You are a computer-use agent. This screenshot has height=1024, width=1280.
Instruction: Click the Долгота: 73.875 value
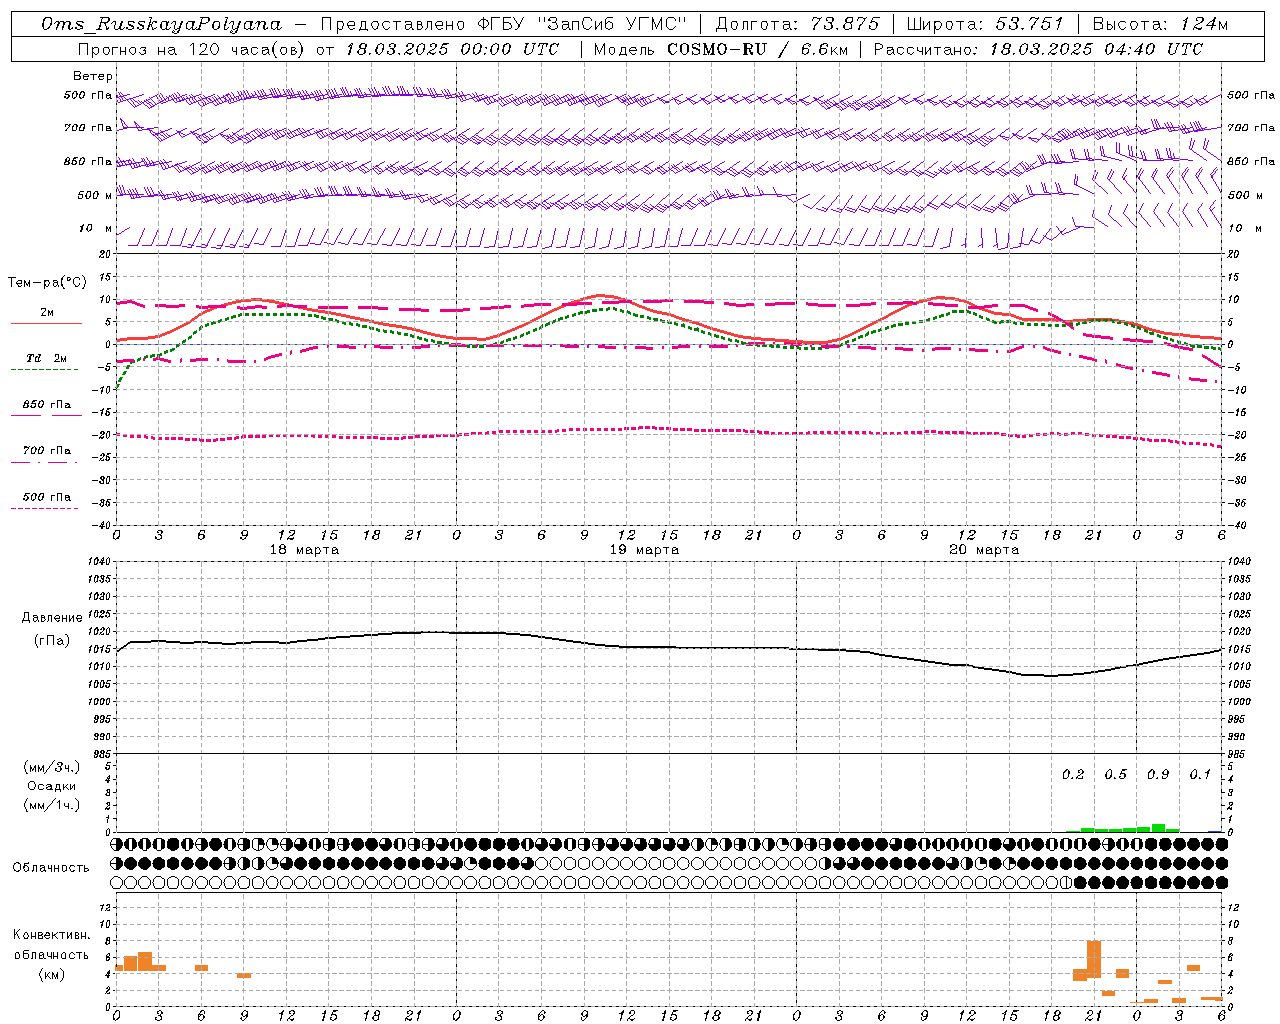tap(797, 24)
